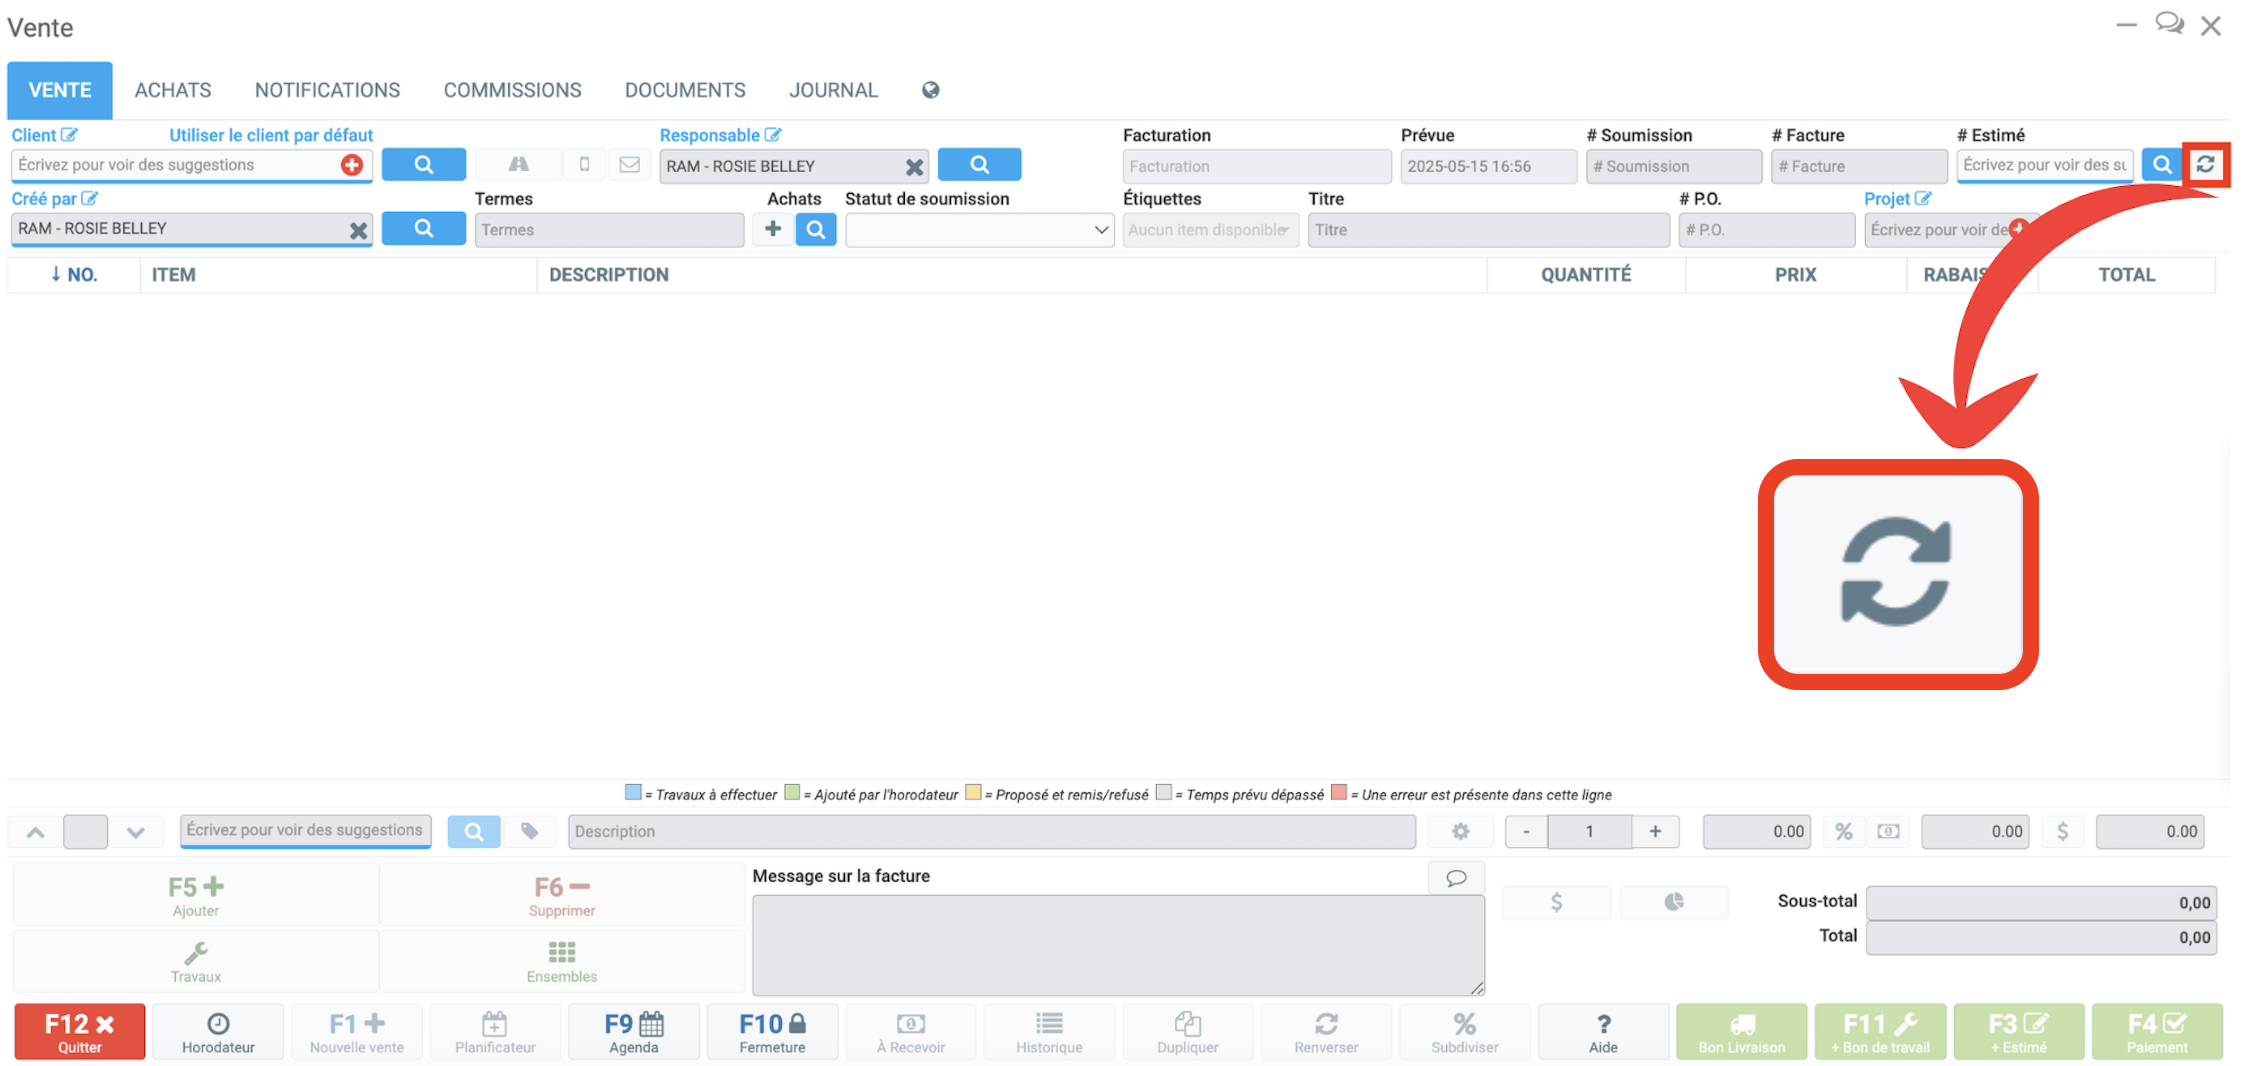This screenshot has height=1066, width=2244.
Task: Increase quantity with the plus stepper
Action: coord(1655,831)
